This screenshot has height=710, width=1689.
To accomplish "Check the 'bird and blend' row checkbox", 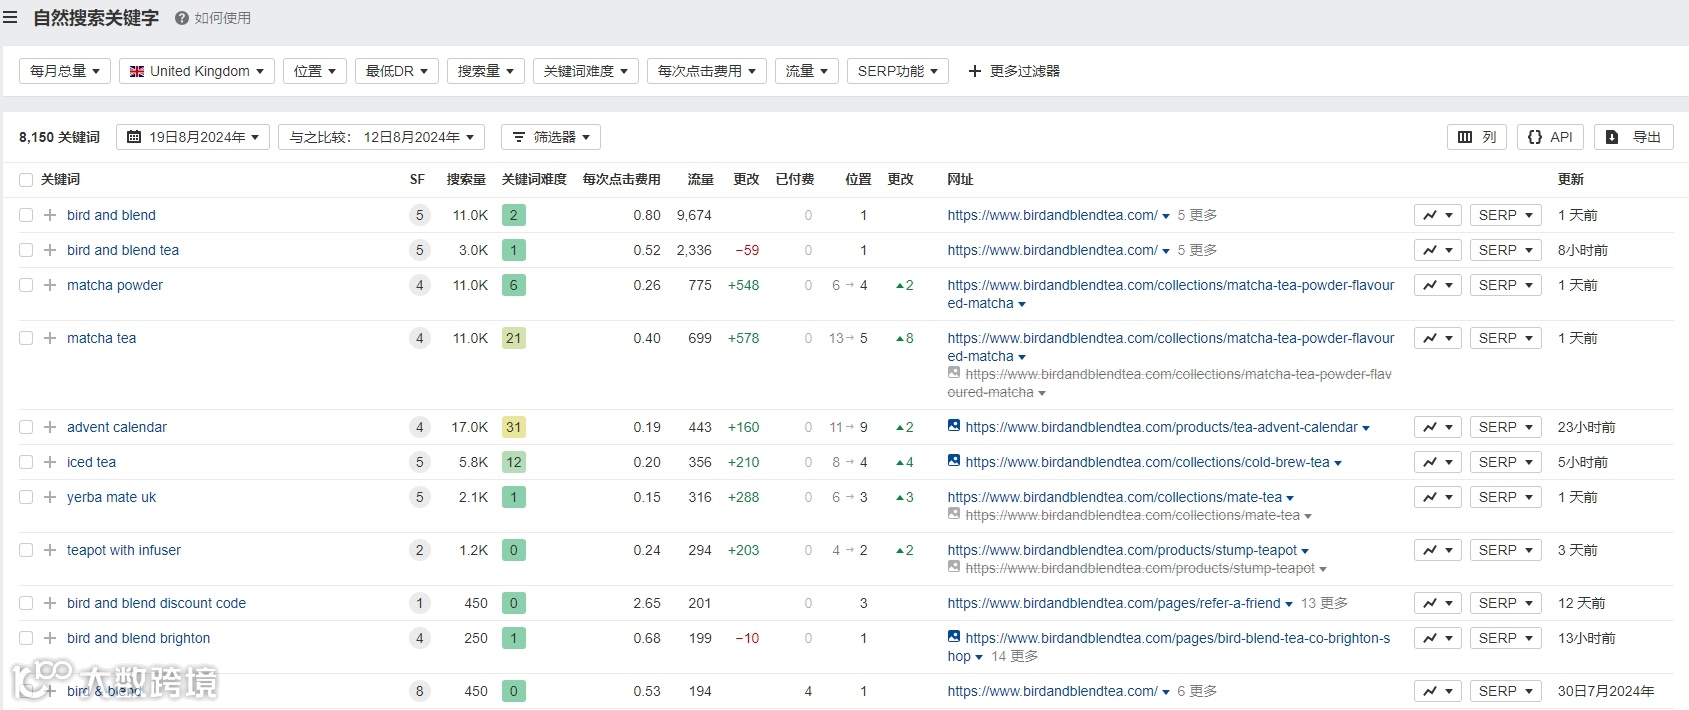I will click(x=26, y=215).
